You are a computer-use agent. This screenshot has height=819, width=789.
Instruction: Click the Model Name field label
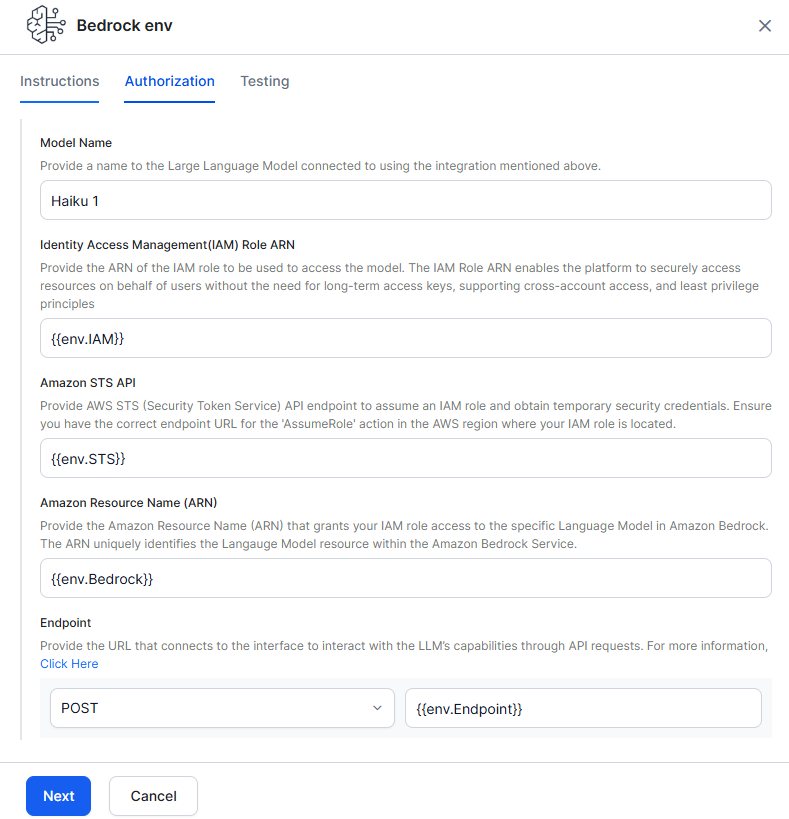[76, 143]
